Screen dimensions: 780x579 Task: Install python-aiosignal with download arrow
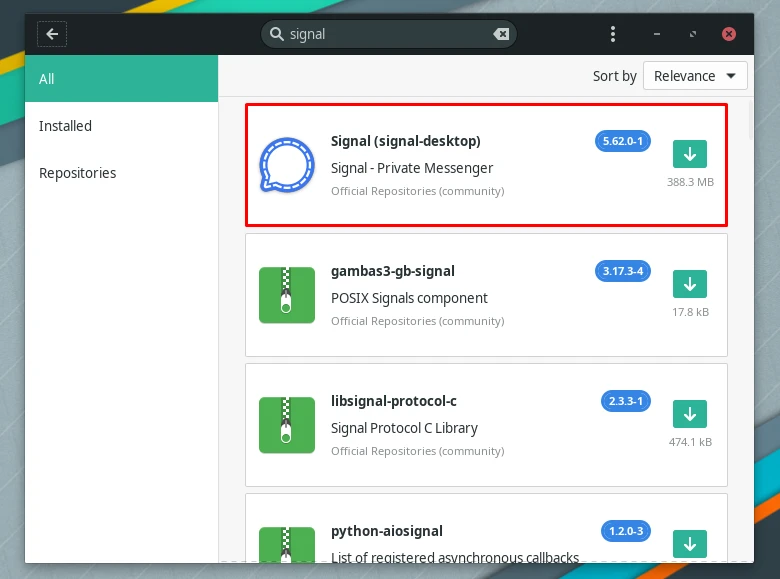(689, 544)
